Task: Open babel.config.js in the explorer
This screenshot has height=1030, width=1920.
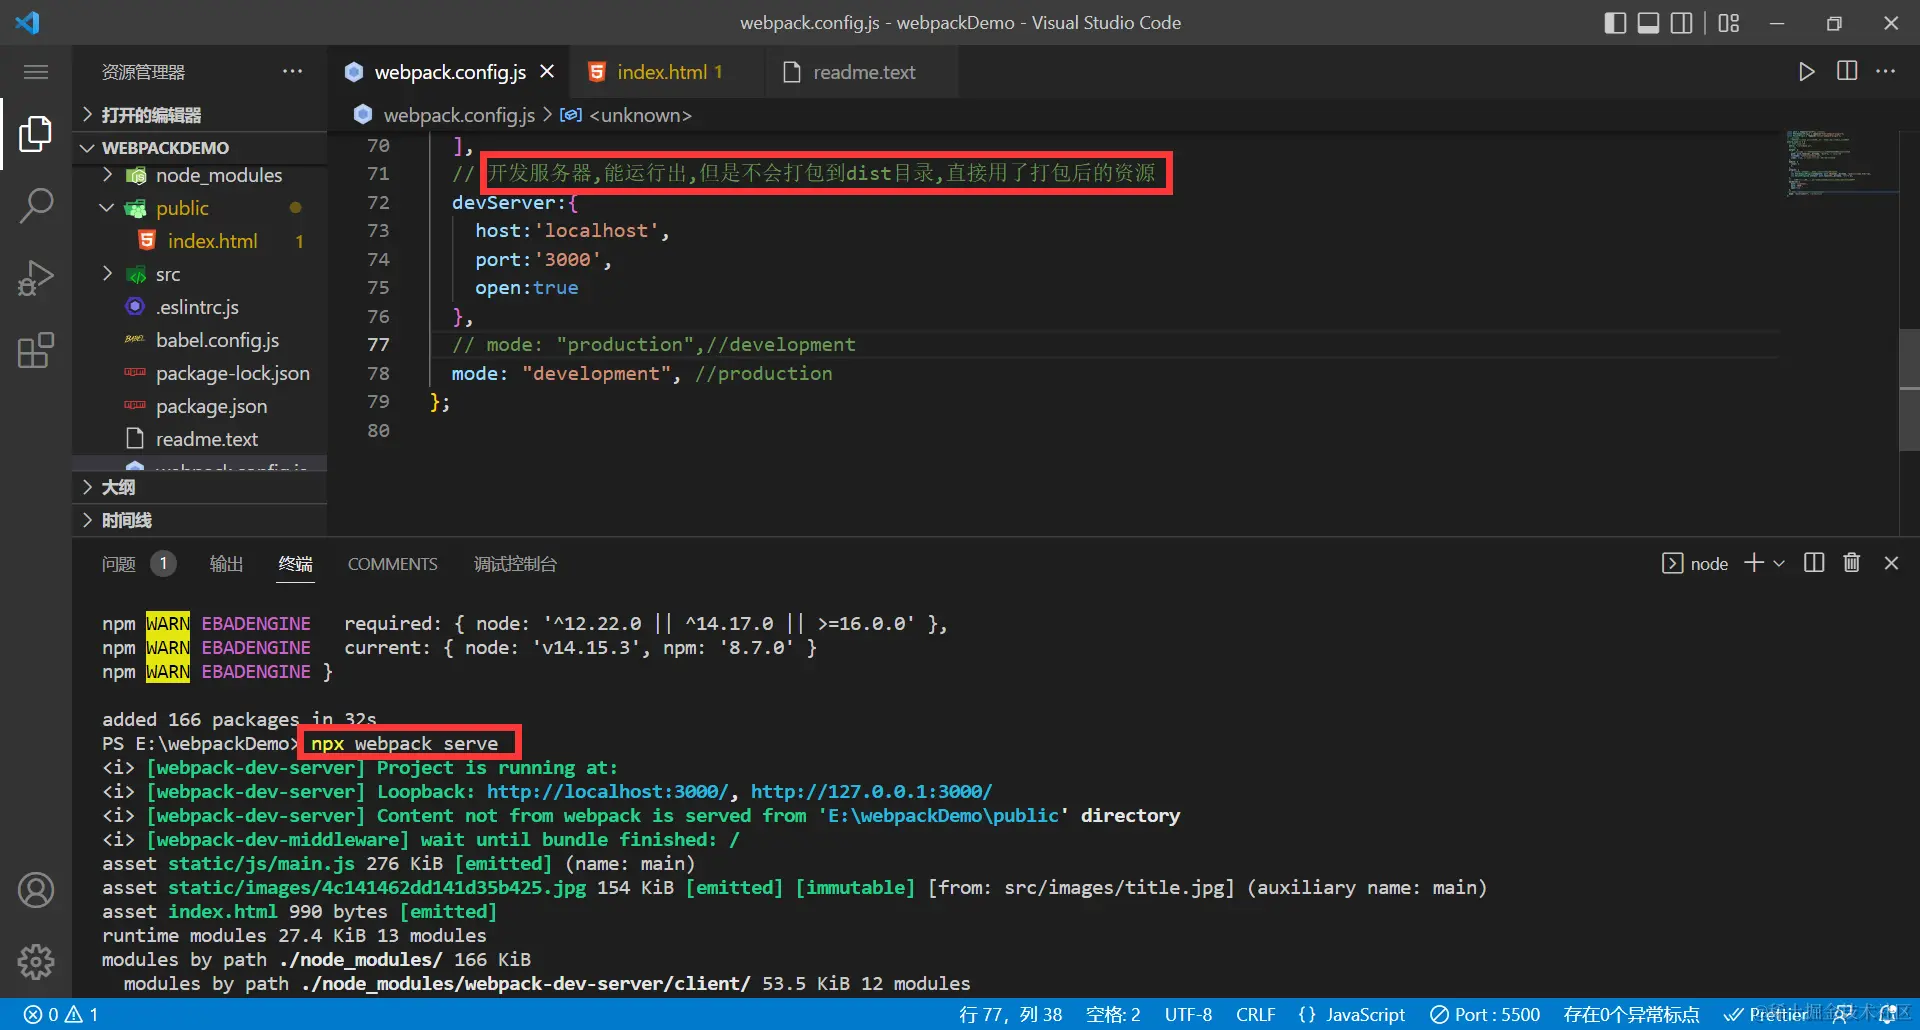Action: click(217, 340)
